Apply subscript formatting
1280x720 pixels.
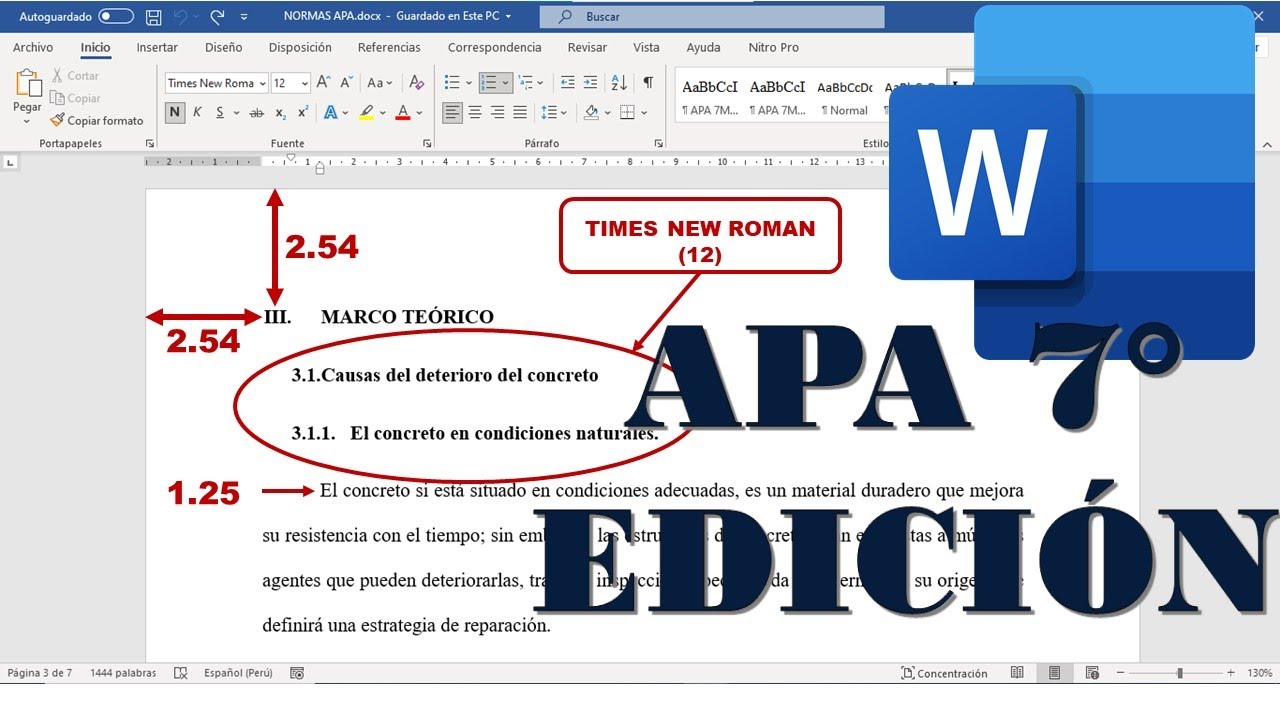[x=280, y=113]
